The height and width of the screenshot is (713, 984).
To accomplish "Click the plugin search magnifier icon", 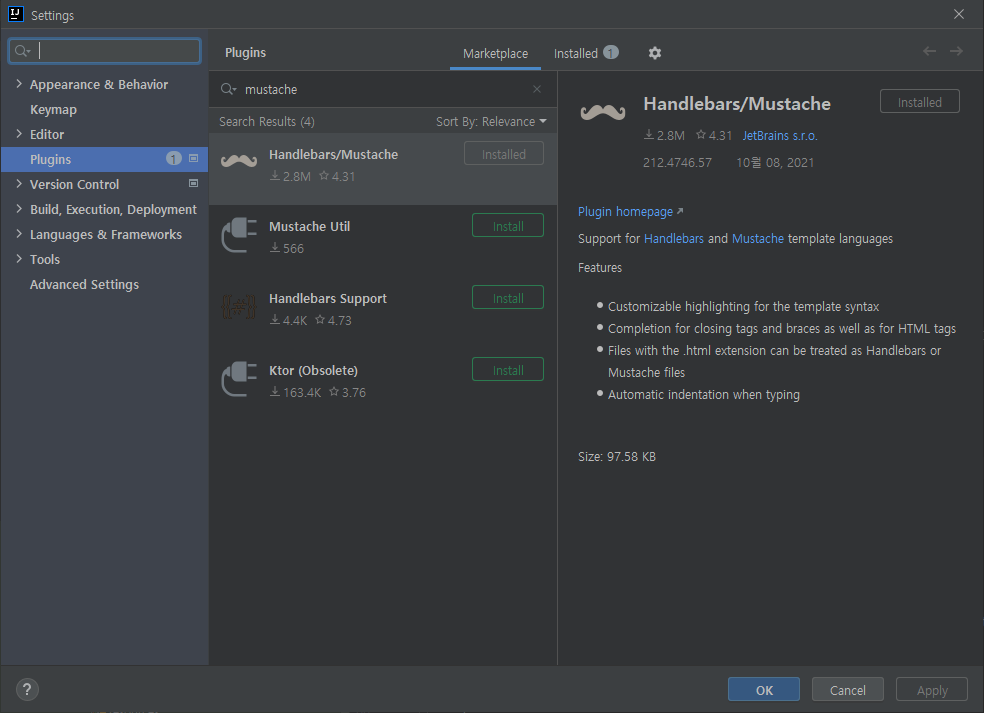I will [x=228, y=89].
